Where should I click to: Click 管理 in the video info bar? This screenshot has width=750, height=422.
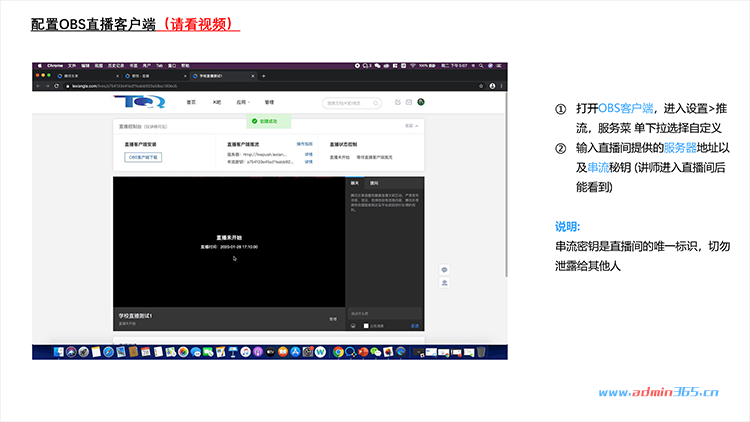click(333, 319)
